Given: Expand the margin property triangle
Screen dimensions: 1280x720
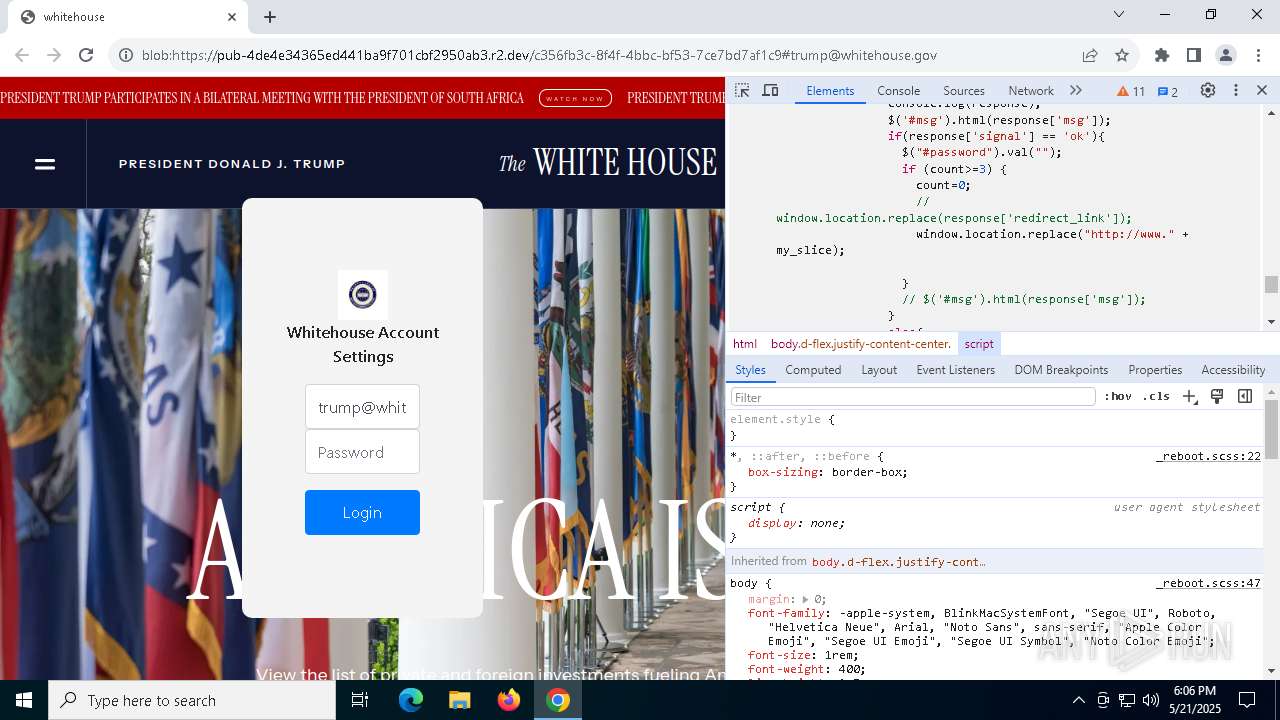Looking at the screenshot, I should pyautogui.click(x=806, y=599).
